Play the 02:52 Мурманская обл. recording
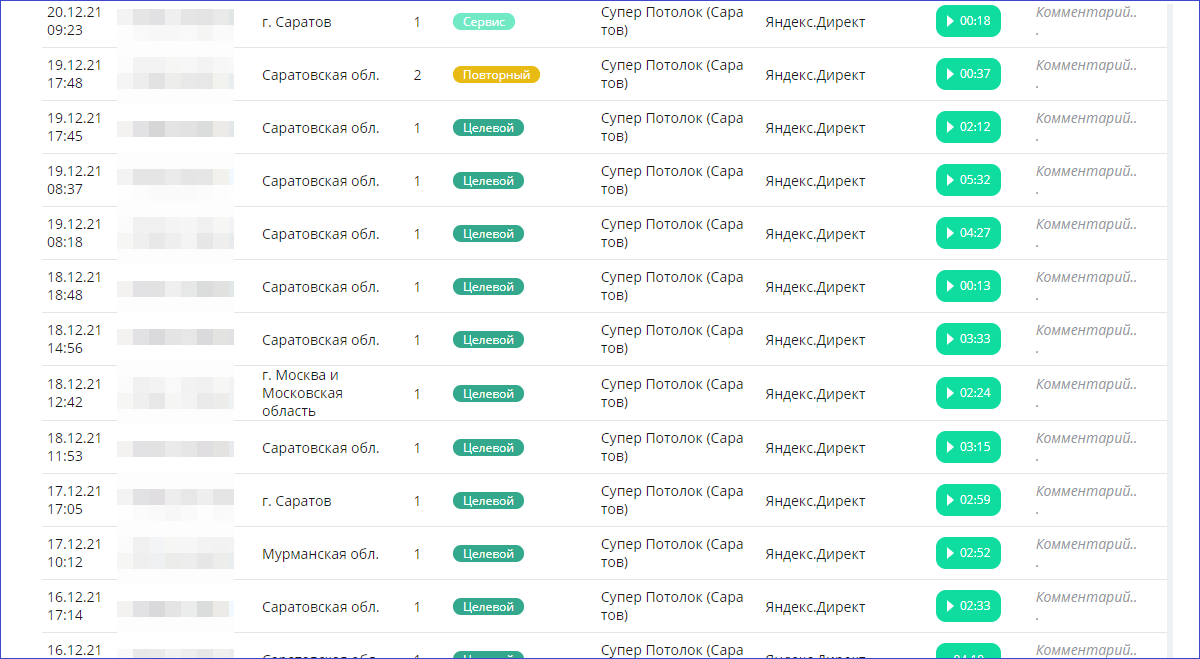This screenshot has height=659, width=1200. [967, 553]
